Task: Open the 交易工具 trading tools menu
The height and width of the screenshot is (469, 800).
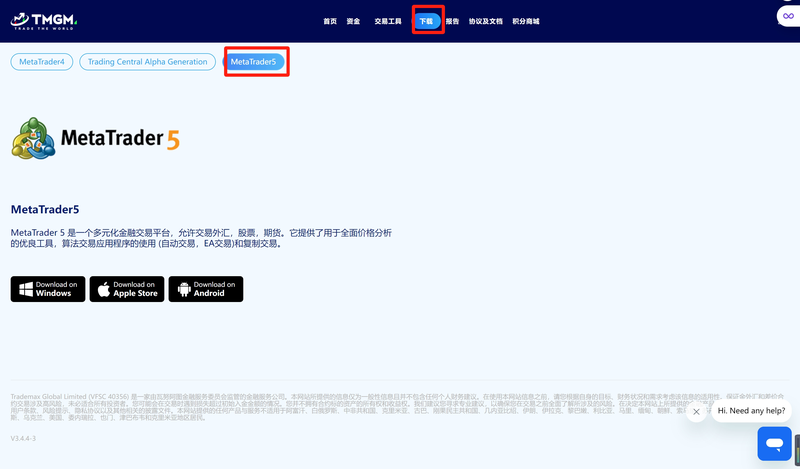Action: coord(388,21)
